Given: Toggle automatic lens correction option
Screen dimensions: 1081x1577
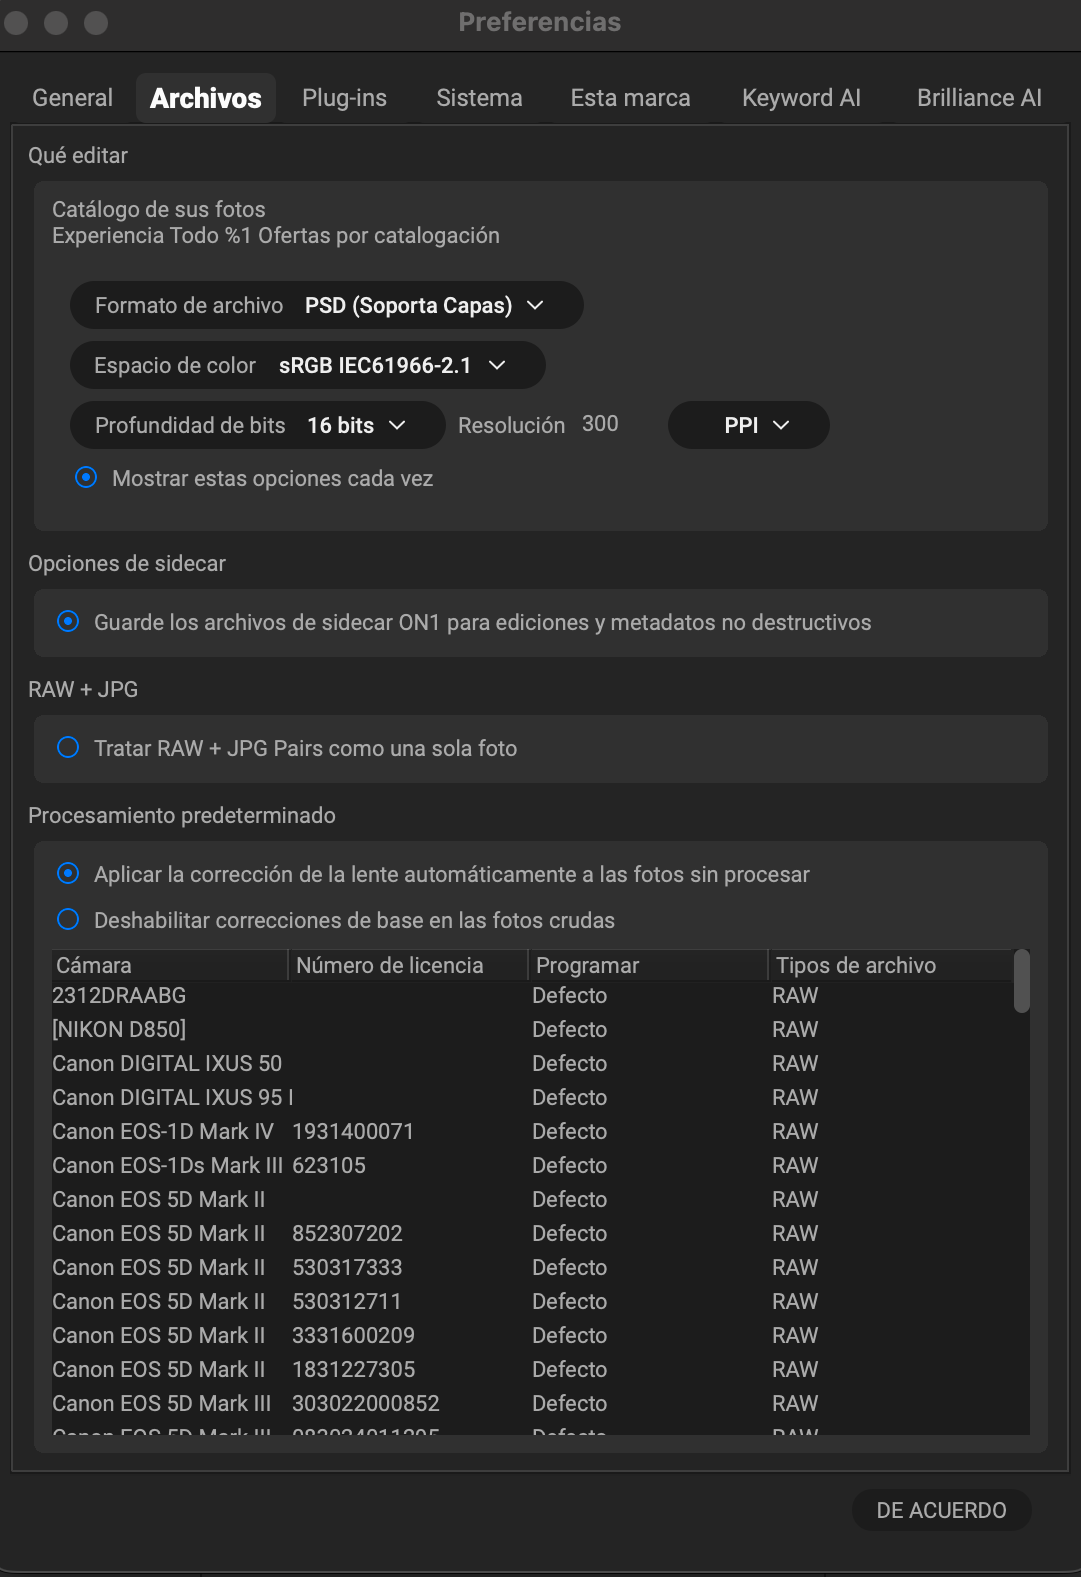Looking at the screenshot, I should (x=68, y=874).
